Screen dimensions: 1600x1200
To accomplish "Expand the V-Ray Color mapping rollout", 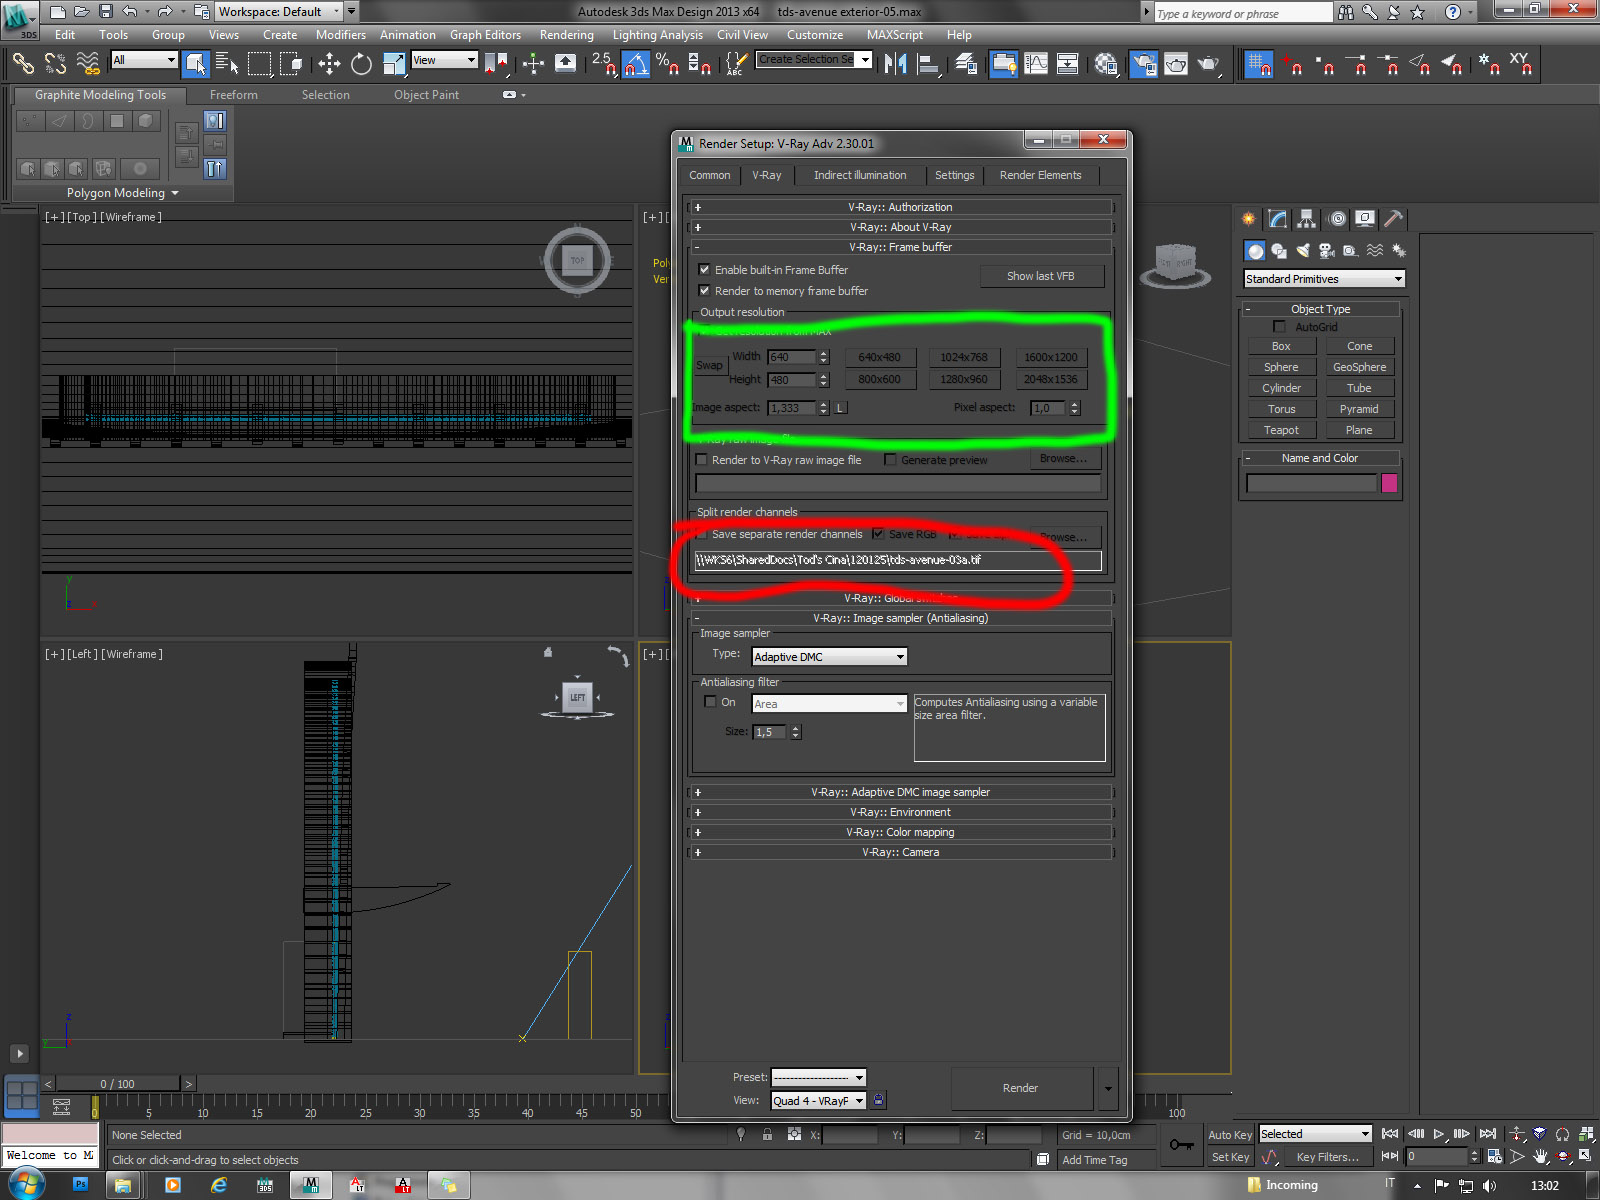I will [900, 832].
